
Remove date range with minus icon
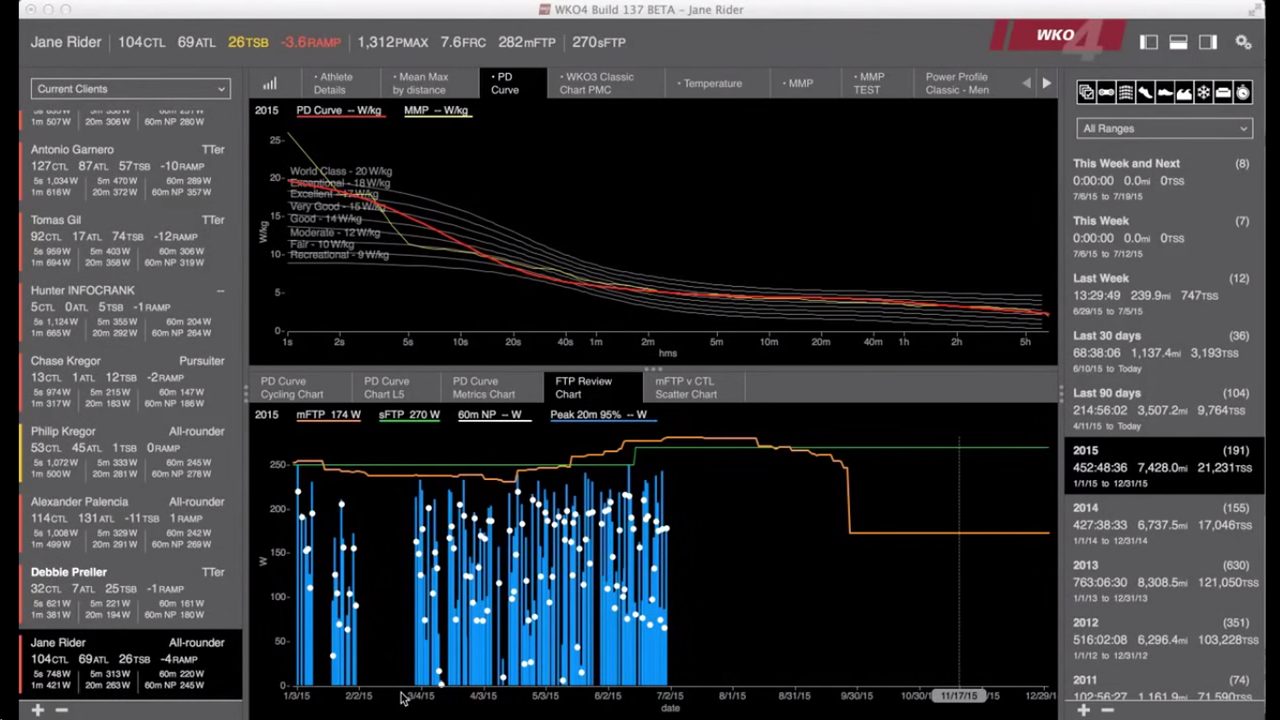[1107, 710]
